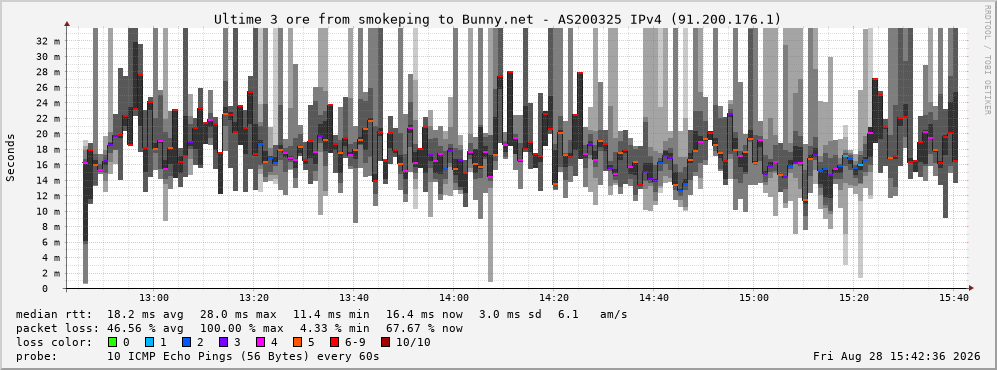
Task: Click the dark red 10/10 loss swatch
Action: (385, 342)
